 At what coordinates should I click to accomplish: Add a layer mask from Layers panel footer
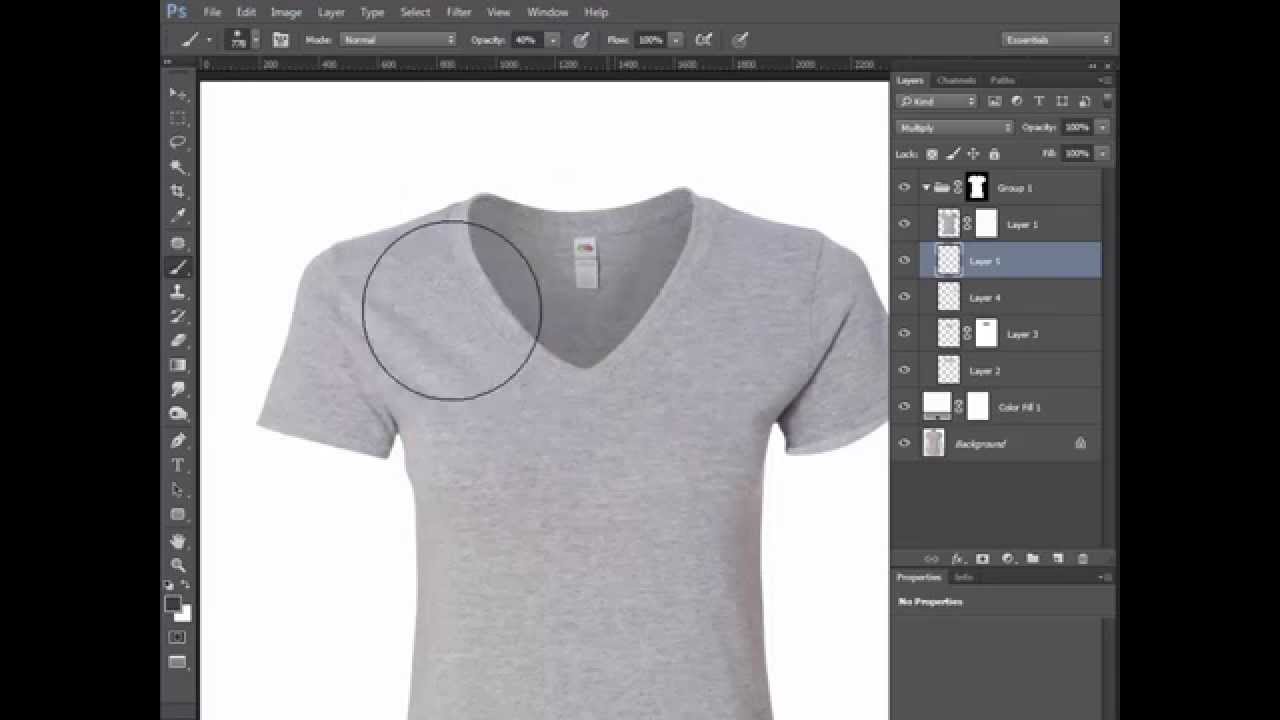tap(982, 559)
